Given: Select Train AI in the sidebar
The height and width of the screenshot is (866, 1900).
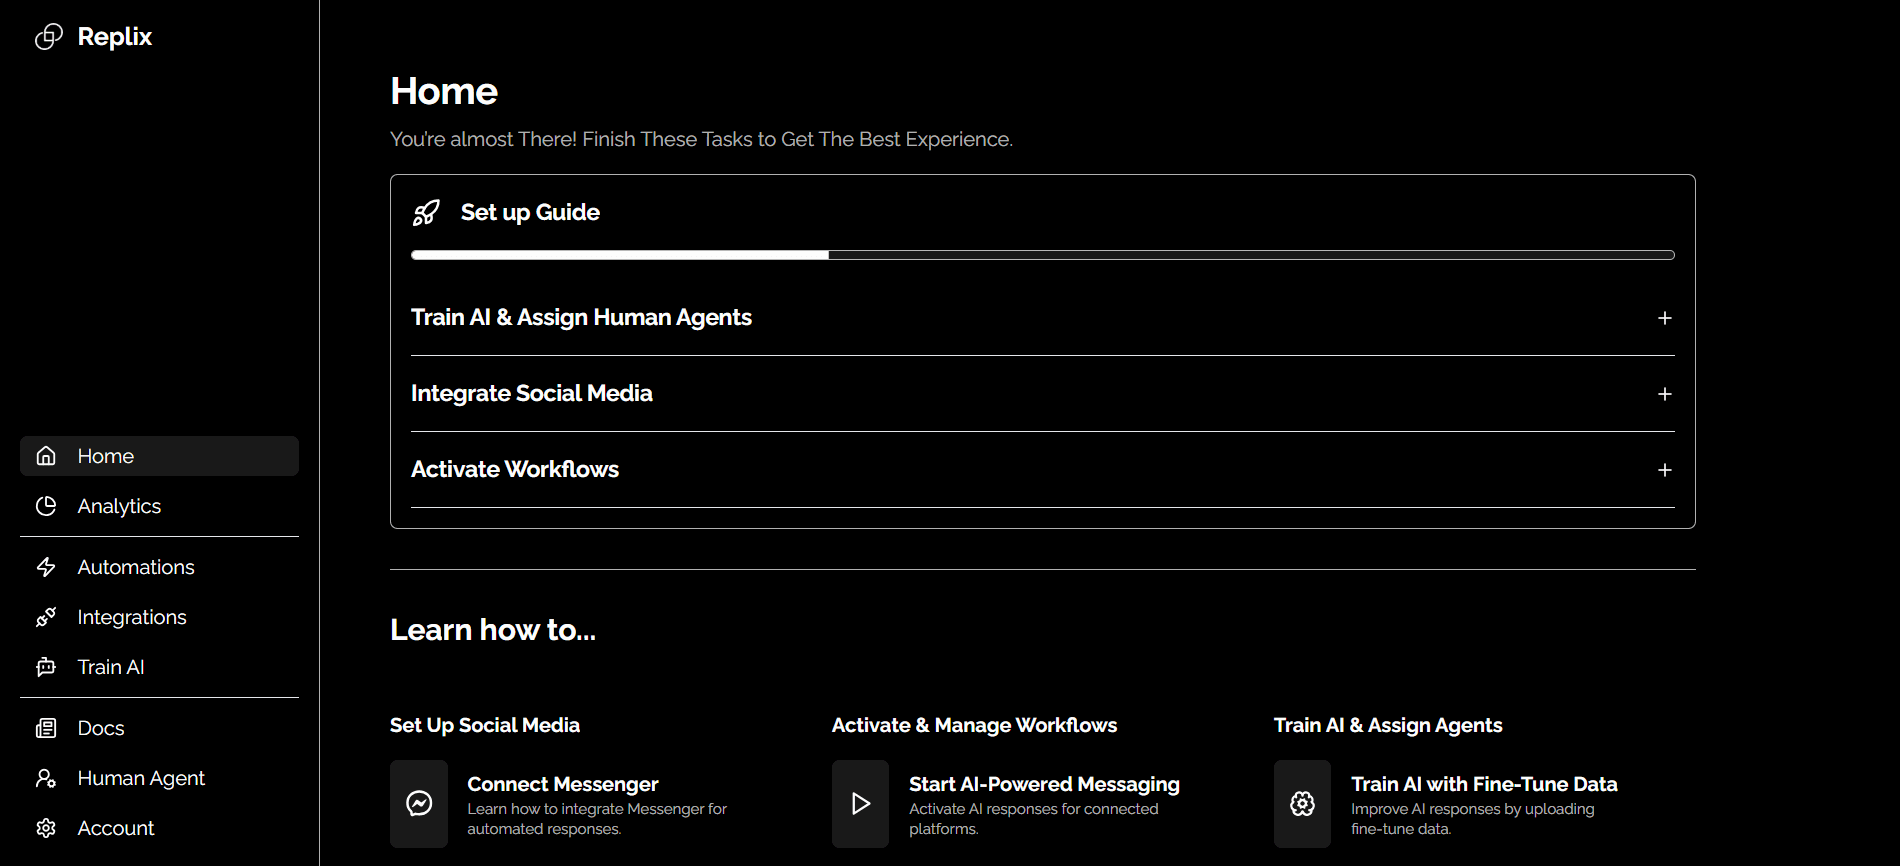Looking at the screenshot, I should point(159,667).
